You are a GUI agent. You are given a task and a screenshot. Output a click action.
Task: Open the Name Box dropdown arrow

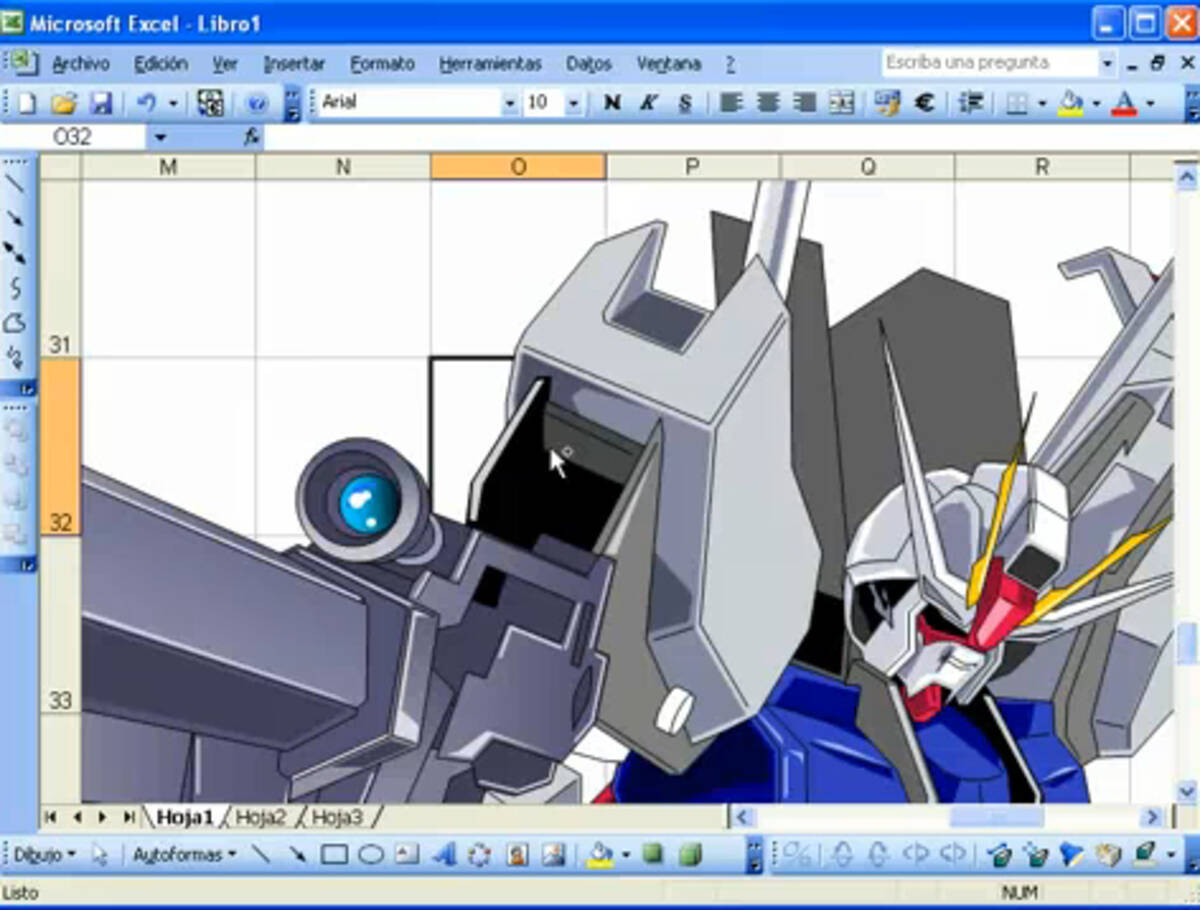tap(160, 137)
